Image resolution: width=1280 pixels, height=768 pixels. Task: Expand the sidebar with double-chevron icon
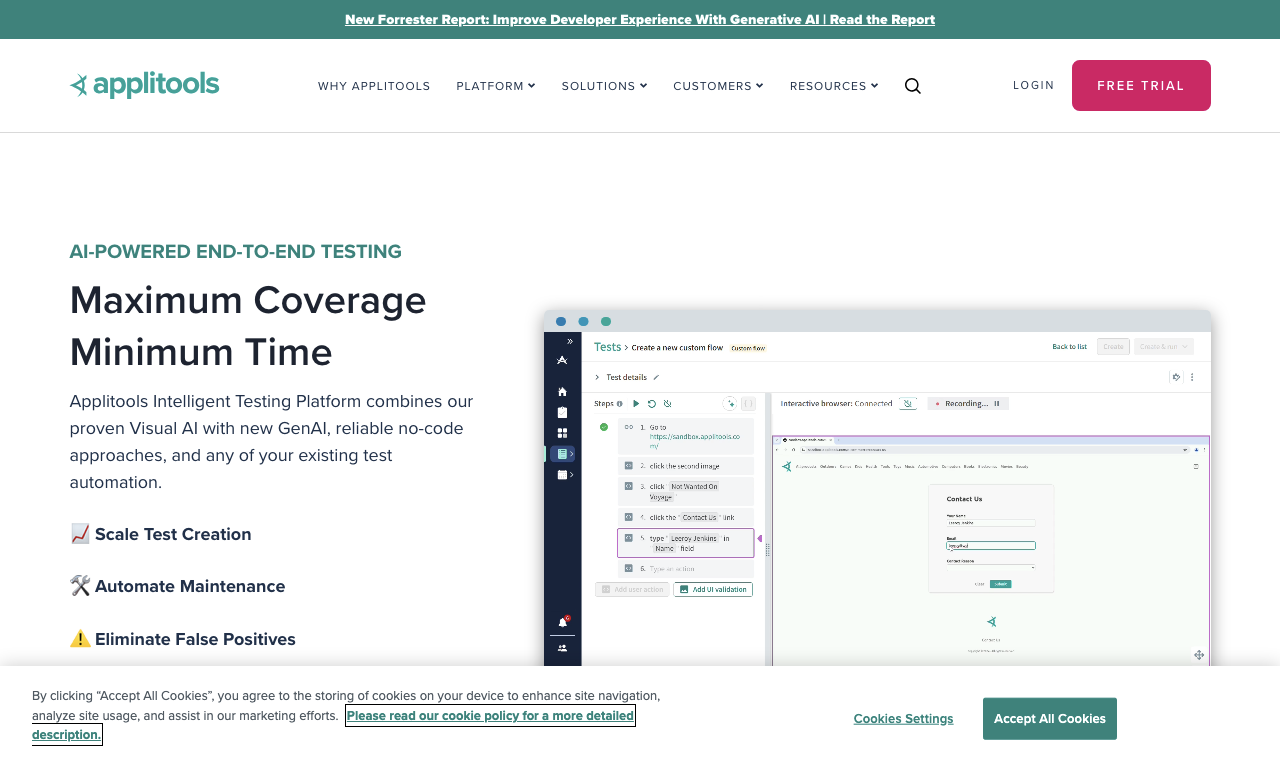click(x=570, y=341)
